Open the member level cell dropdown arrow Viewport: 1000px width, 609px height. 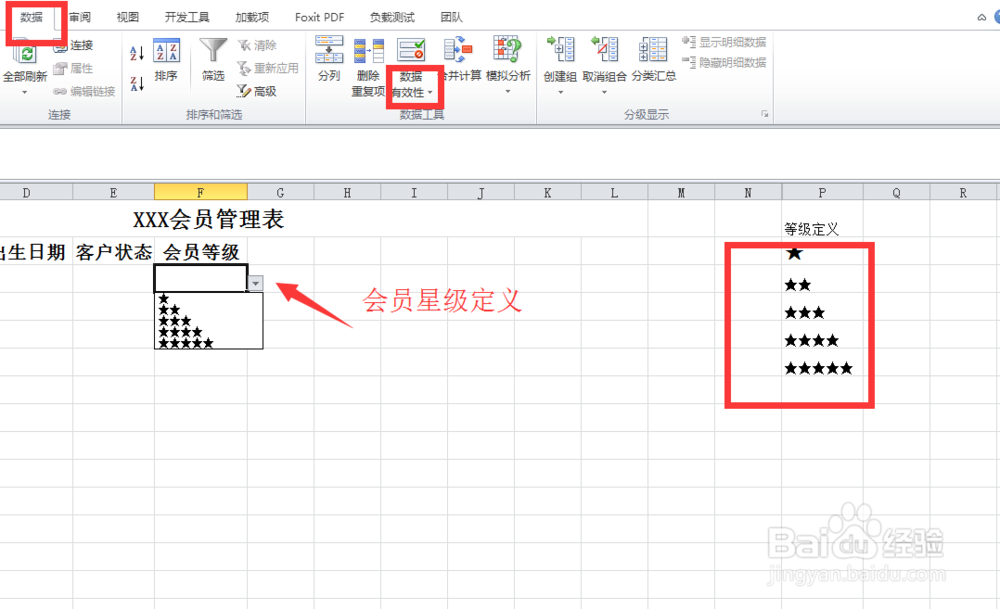pyautogui.click(x=256, y=283)
